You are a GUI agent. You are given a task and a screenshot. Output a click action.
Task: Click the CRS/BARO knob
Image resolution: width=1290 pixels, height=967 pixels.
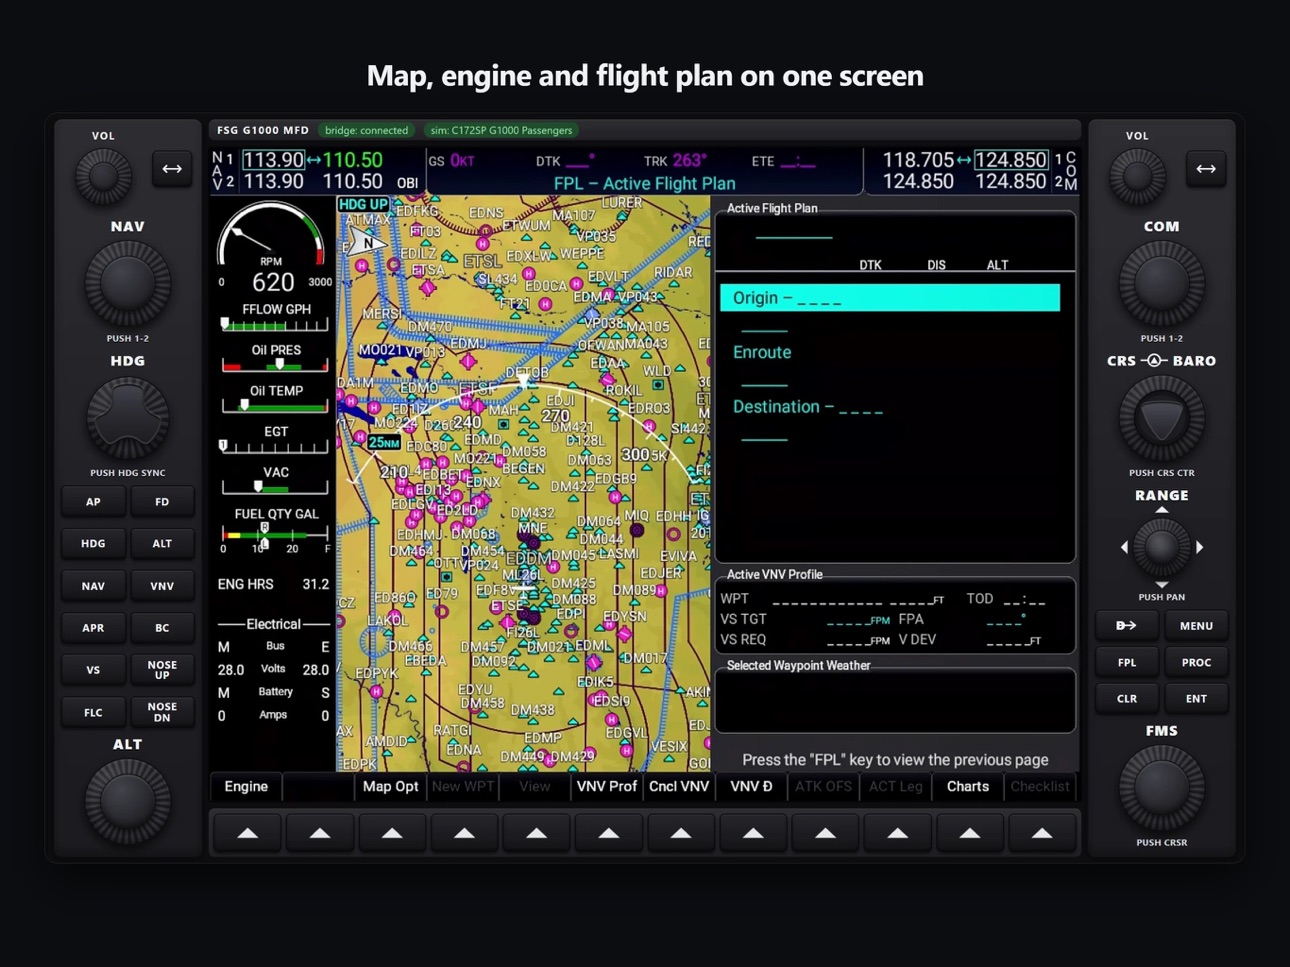point(1161,418)
